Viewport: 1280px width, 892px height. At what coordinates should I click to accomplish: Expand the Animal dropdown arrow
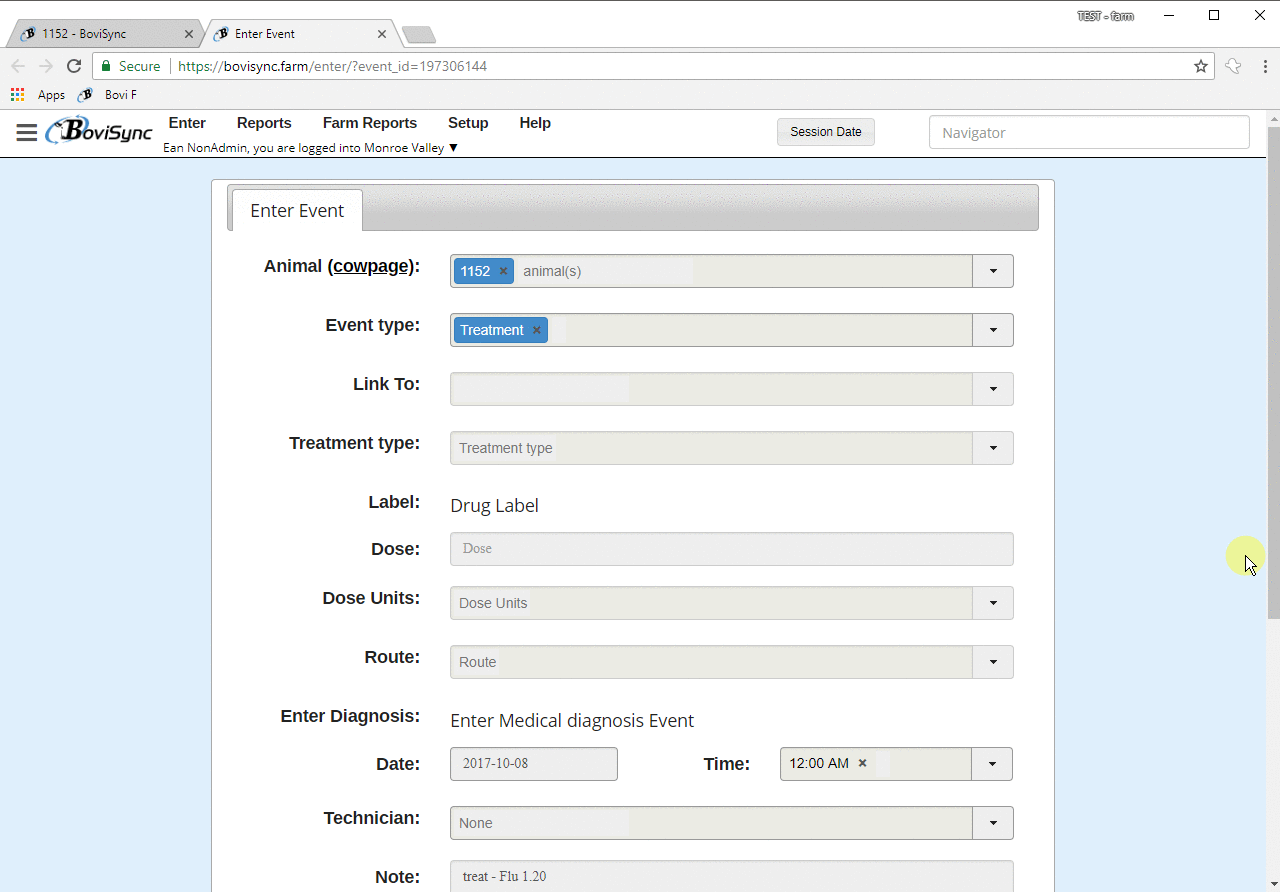(993, 271)
